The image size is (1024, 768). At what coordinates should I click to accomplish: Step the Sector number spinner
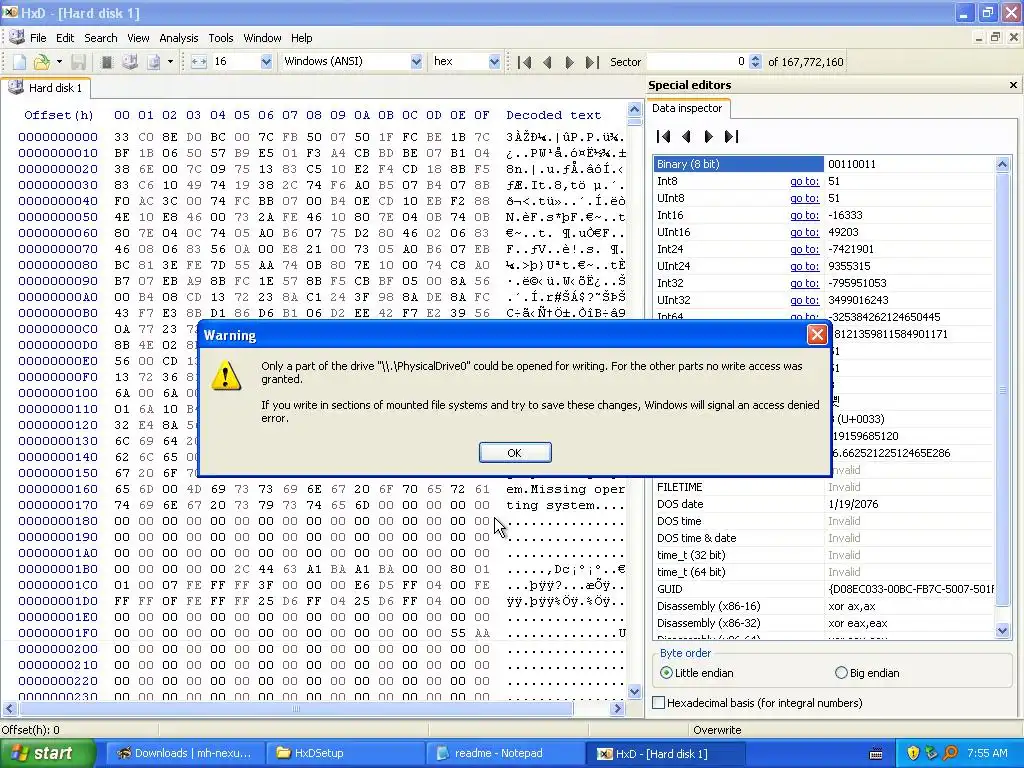(x=755, y=62)
